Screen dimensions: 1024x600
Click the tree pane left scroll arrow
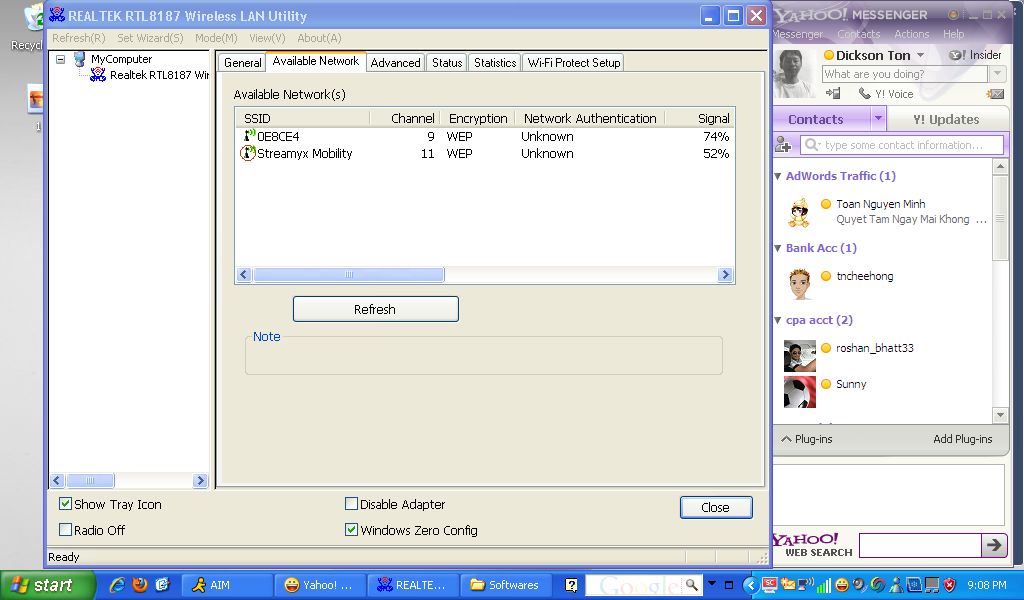(57, 481)
